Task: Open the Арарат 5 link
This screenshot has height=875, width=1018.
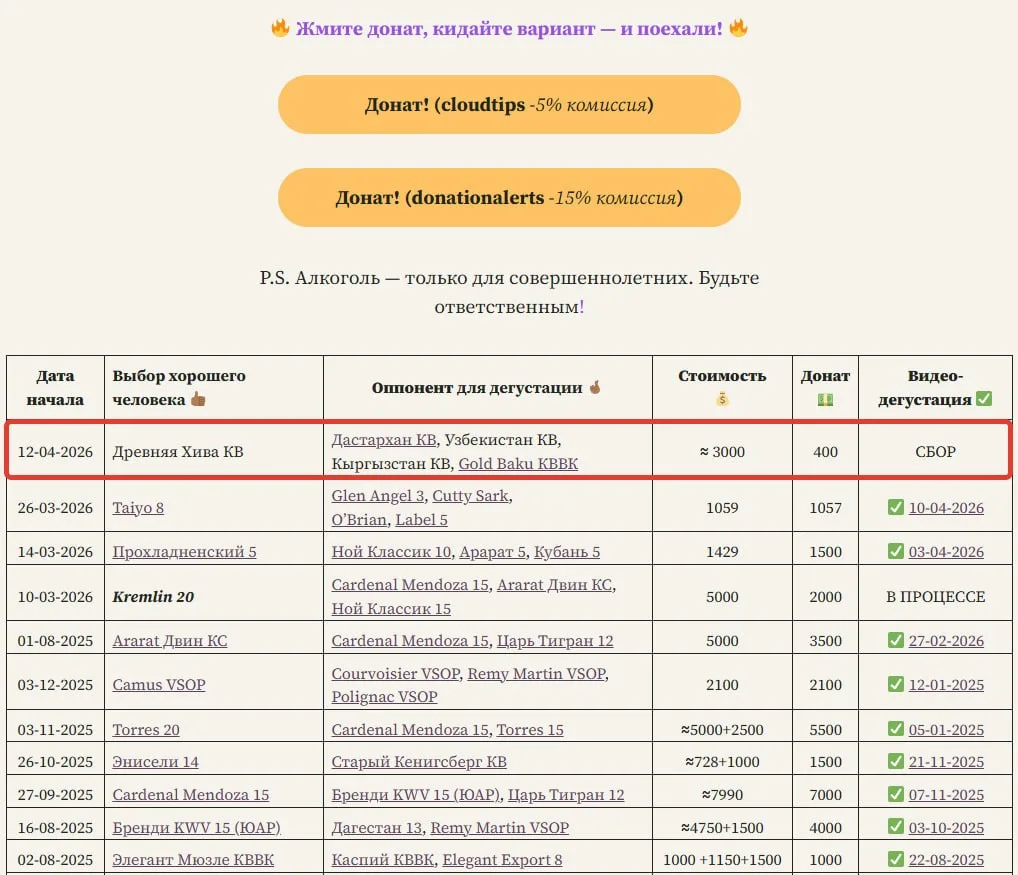Action: [493, 552]
